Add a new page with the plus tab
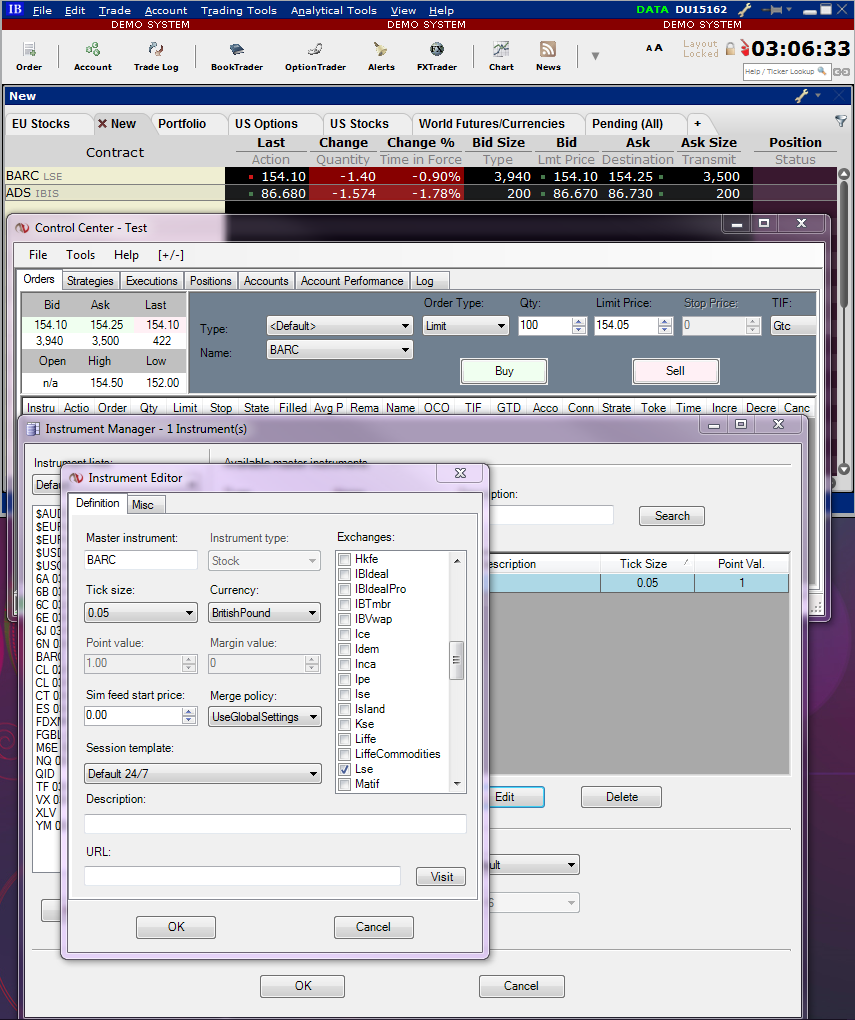Screen dimensions: 855x1020 point(698,124)
